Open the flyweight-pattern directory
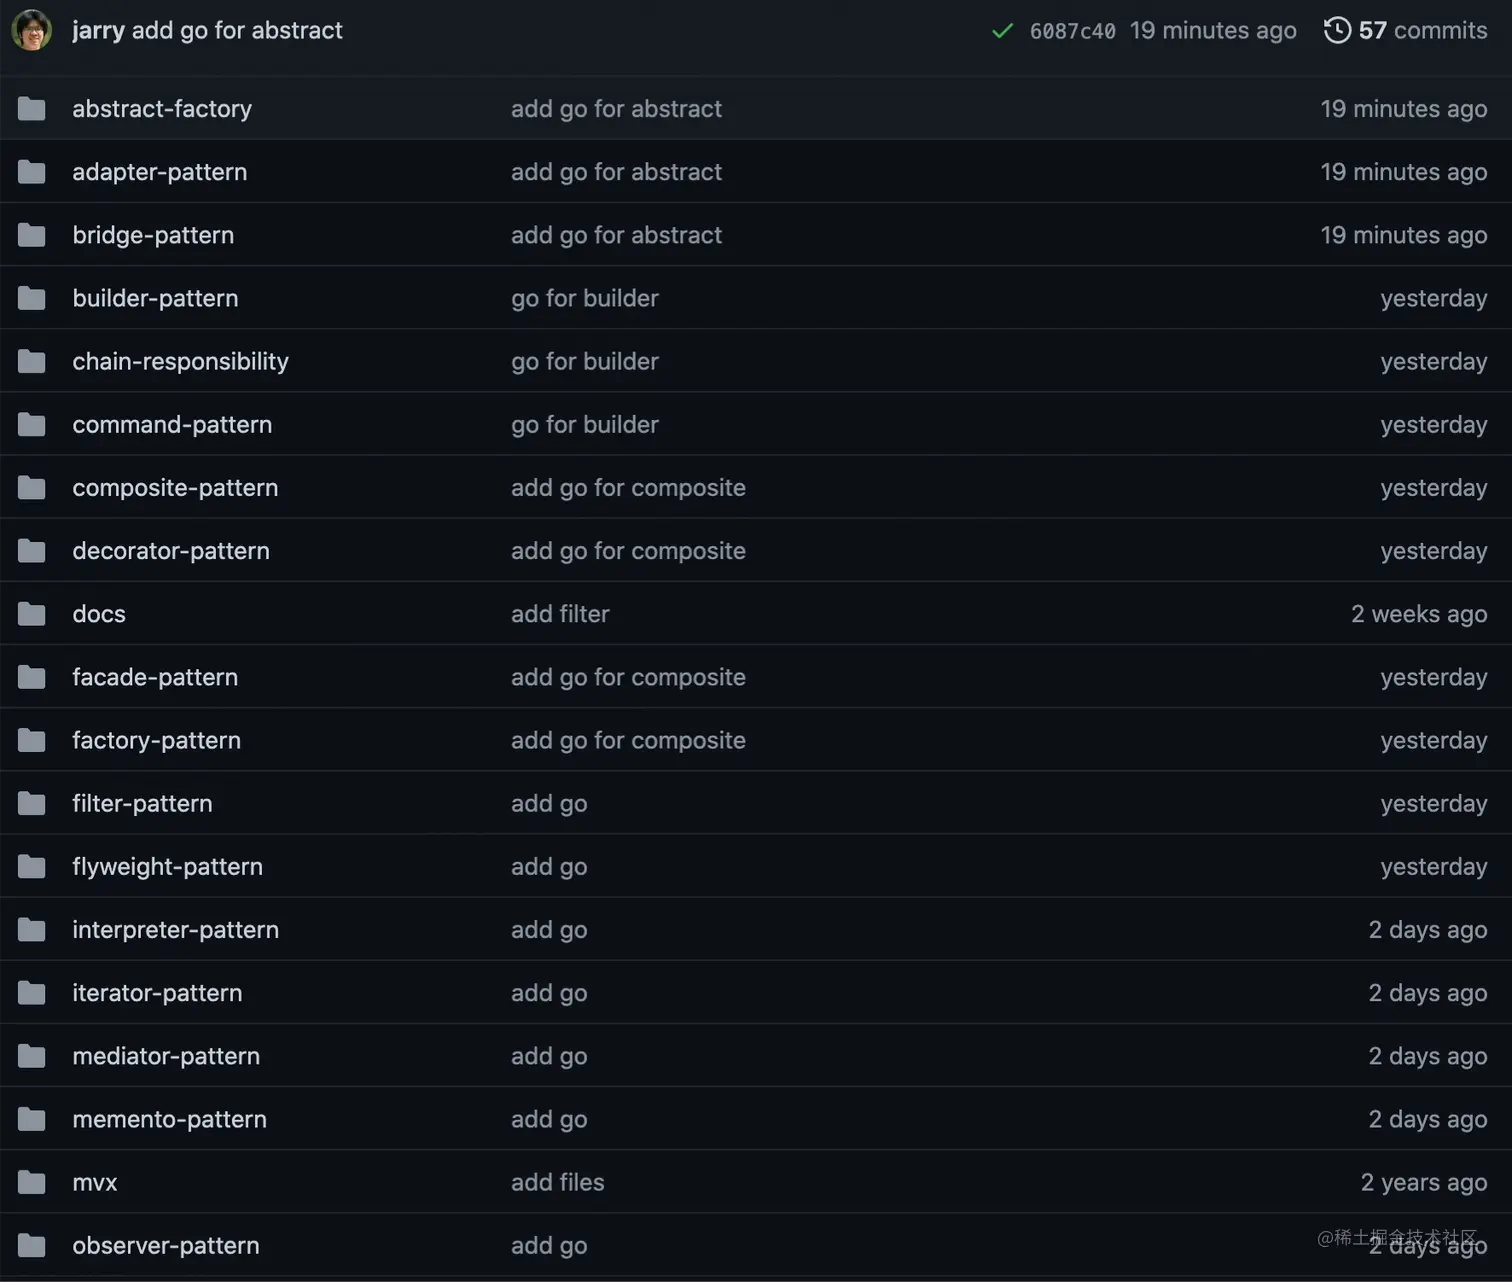This screenshot has height=1282, width=1512. click(x=167, y=866)
